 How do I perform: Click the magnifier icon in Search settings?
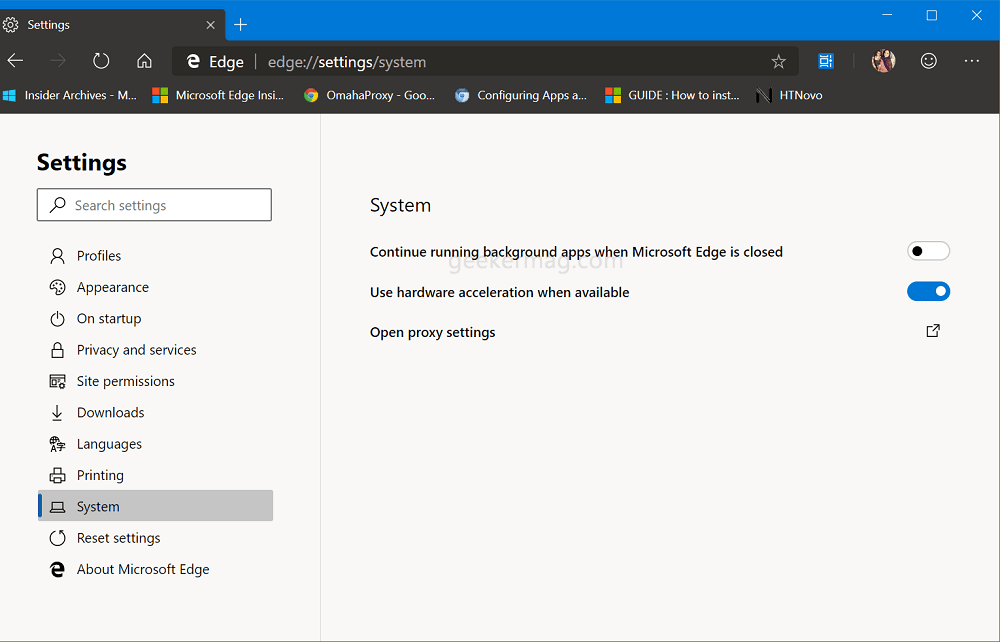pyautogui.click(x=58, y=205)
